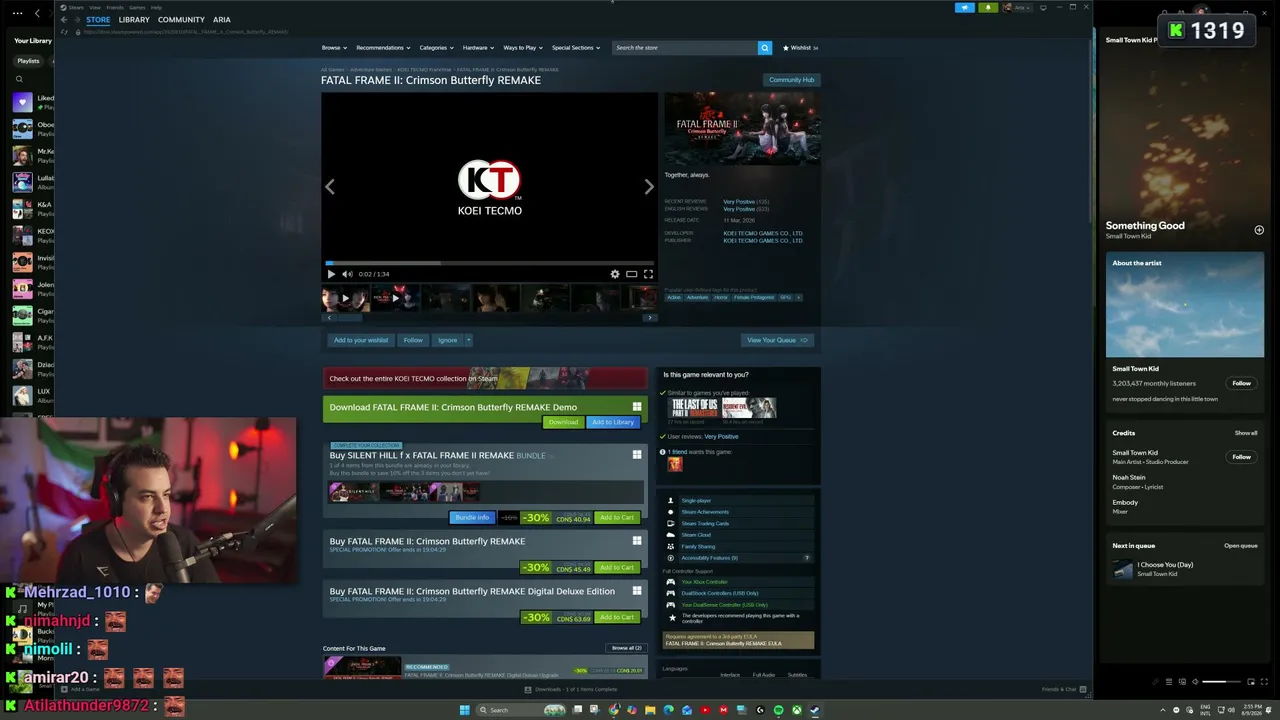Mute the trailer volume icon
The height and width of the screenshot is (720, 1280).
click(x=347, y=274)
